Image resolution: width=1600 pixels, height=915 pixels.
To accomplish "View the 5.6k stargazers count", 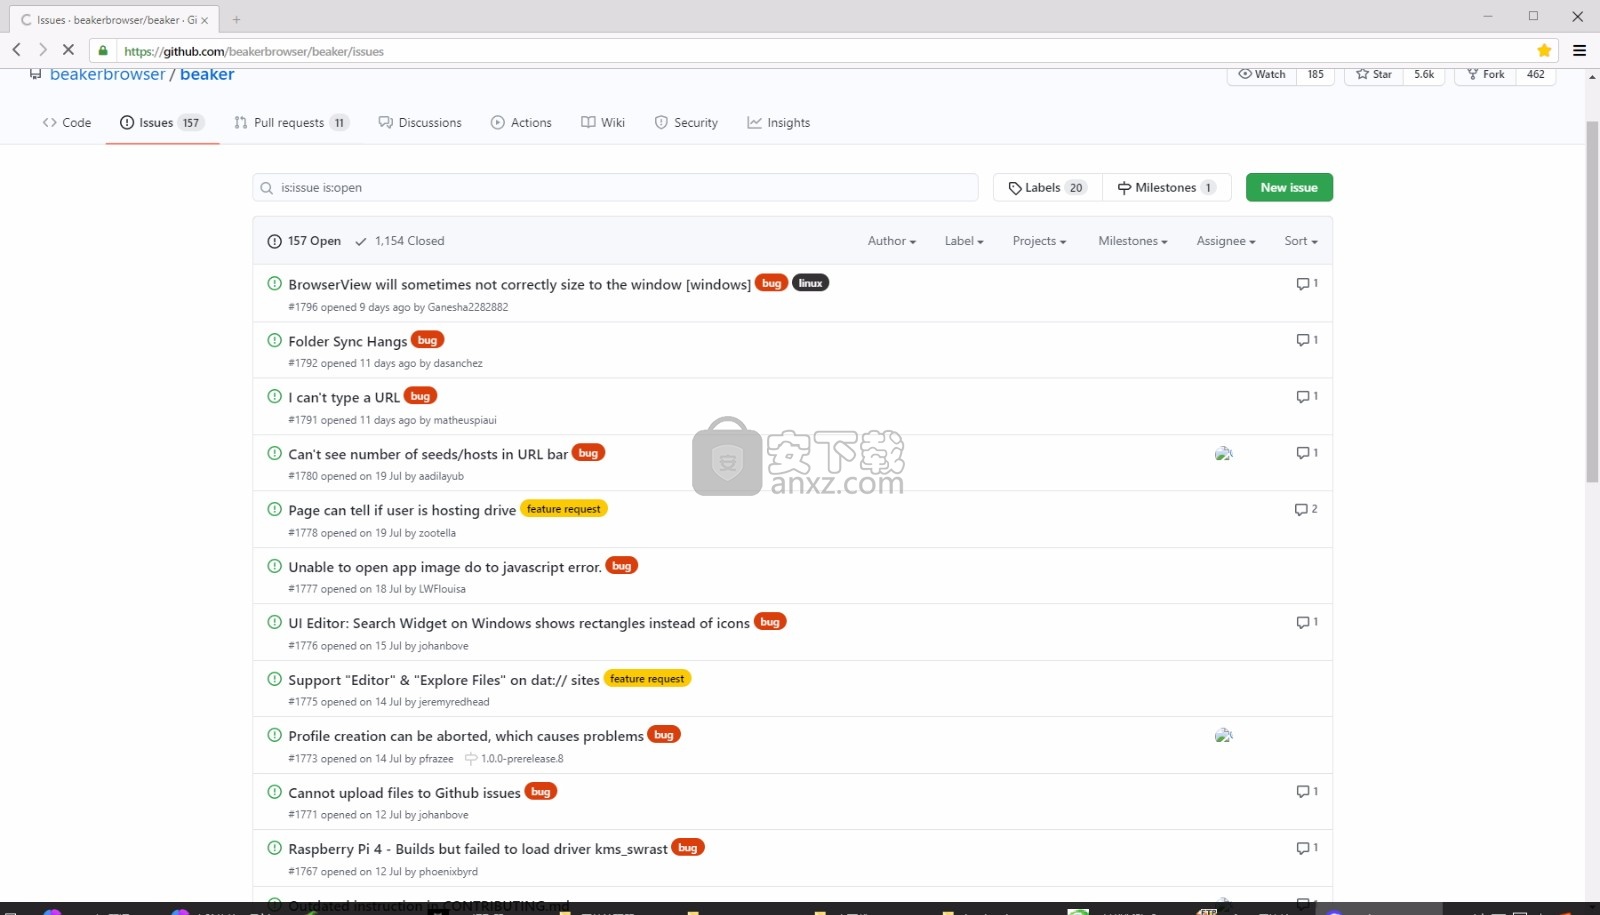I will pyautogui.click(x=1424, y=75).
